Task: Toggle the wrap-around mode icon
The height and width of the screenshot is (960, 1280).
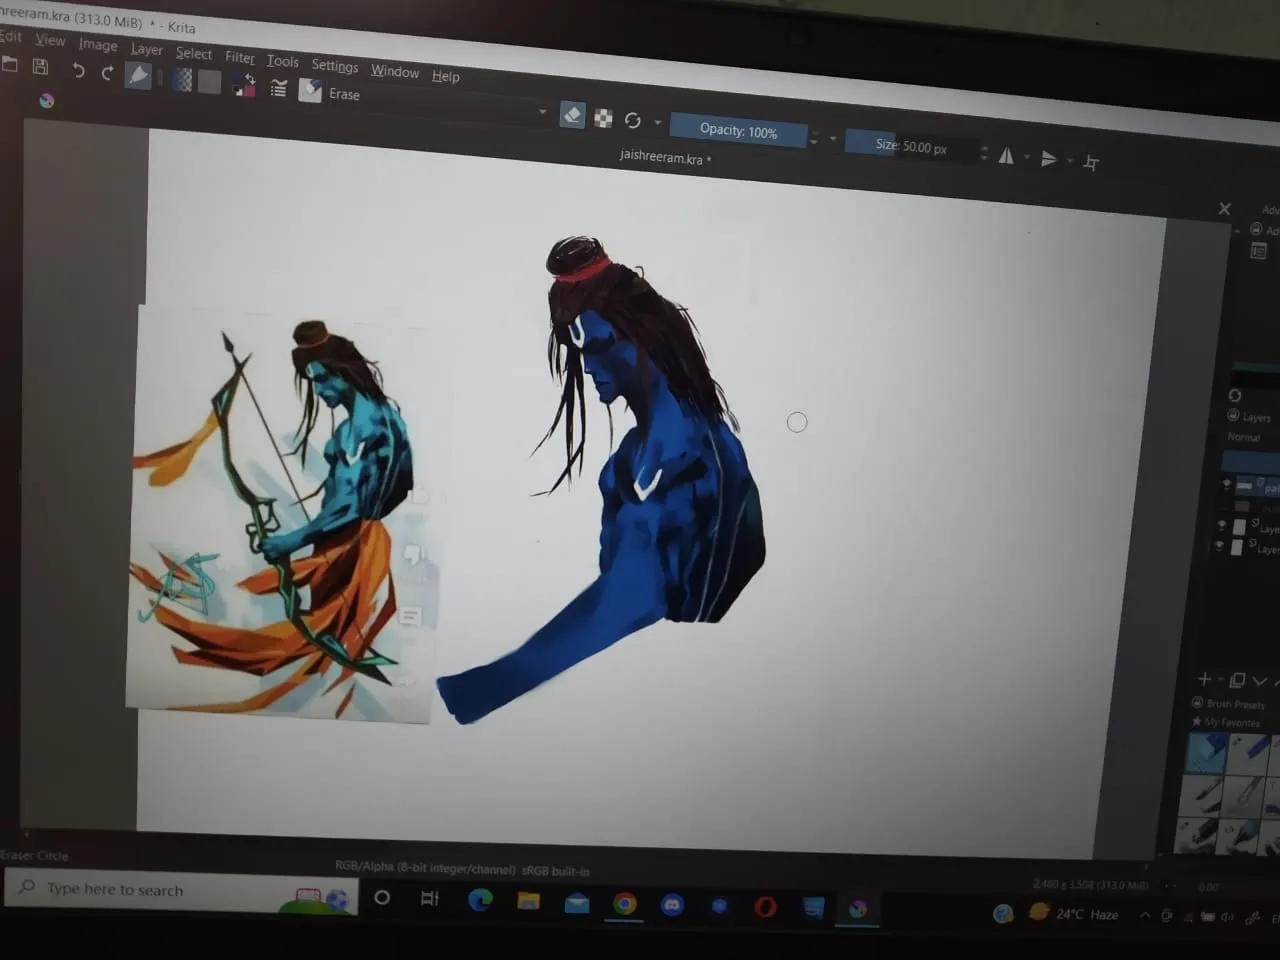Action: (1091, 163)
